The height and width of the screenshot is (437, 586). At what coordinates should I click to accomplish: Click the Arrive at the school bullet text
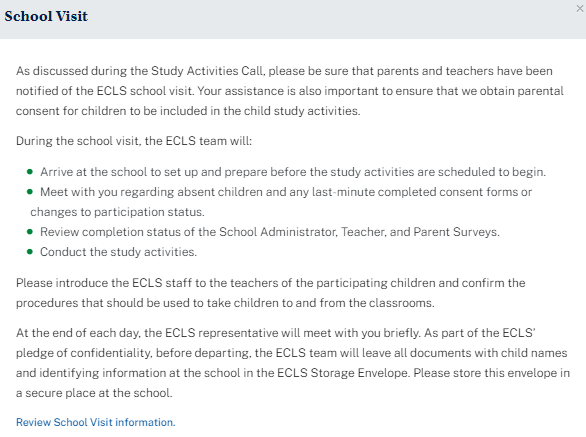(x=293, y=172)
